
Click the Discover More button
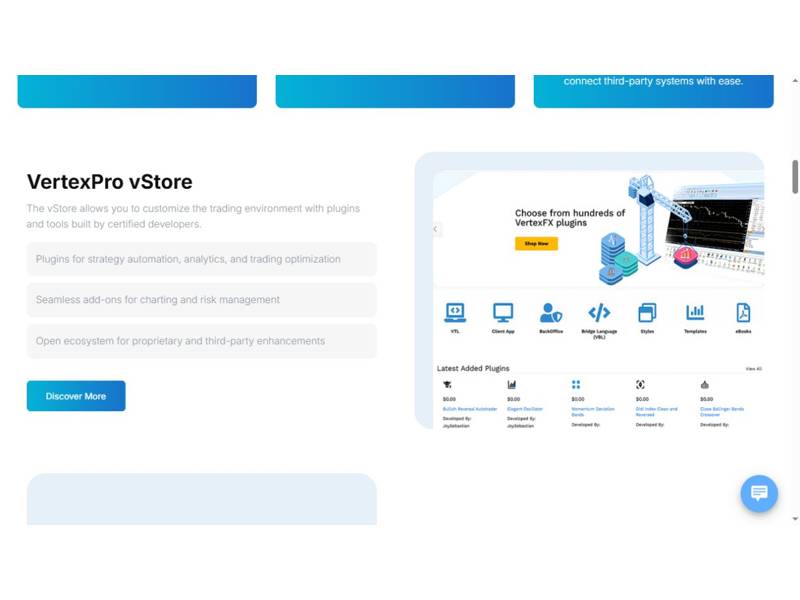pyautogui.click(x=76, y=396)
